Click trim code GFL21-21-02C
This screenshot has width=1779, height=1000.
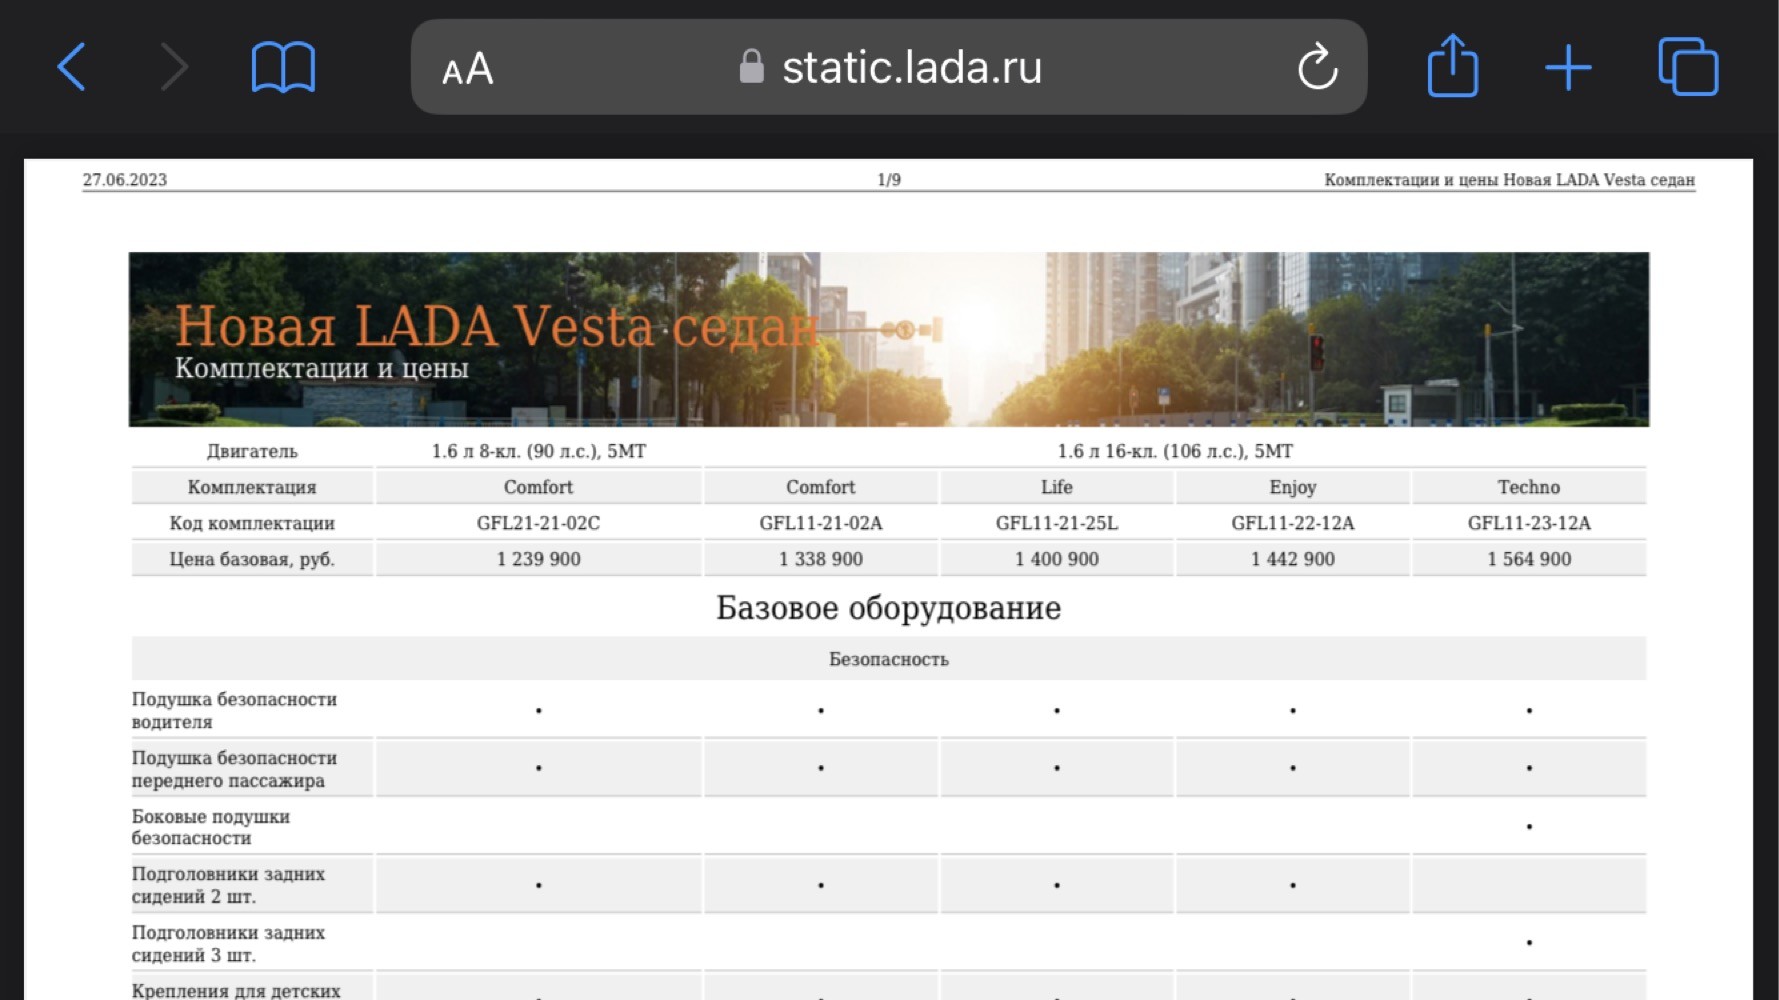[539, 523]
